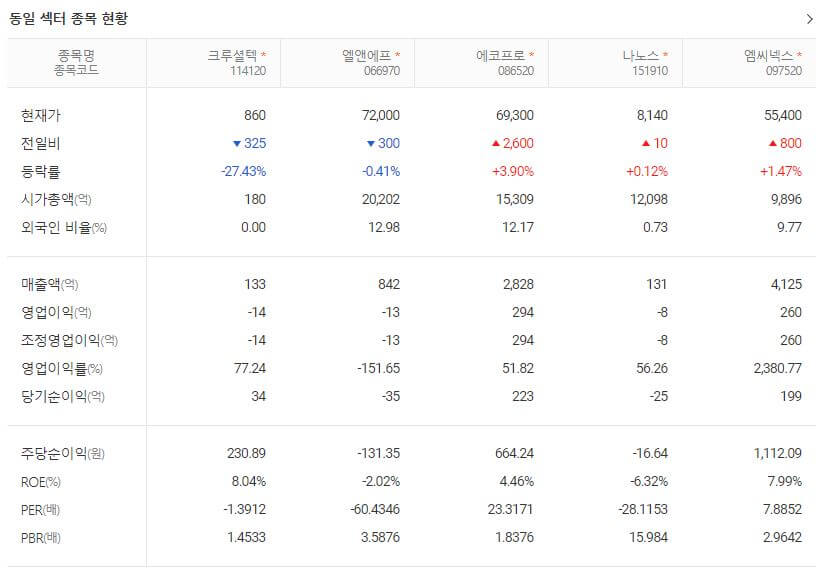Click the change rate -27.43%

[243, 171]
